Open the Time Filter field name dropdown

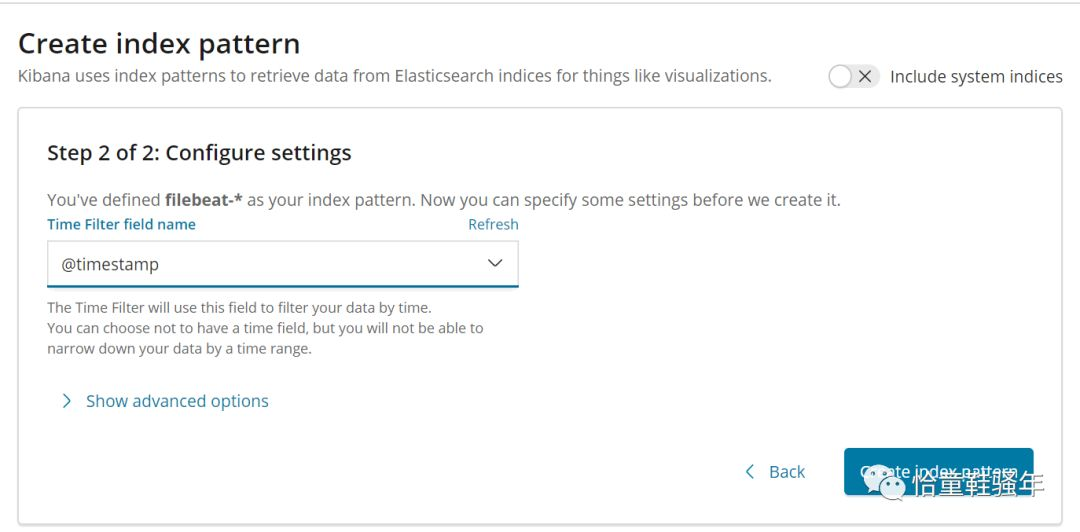coord(282,264)
